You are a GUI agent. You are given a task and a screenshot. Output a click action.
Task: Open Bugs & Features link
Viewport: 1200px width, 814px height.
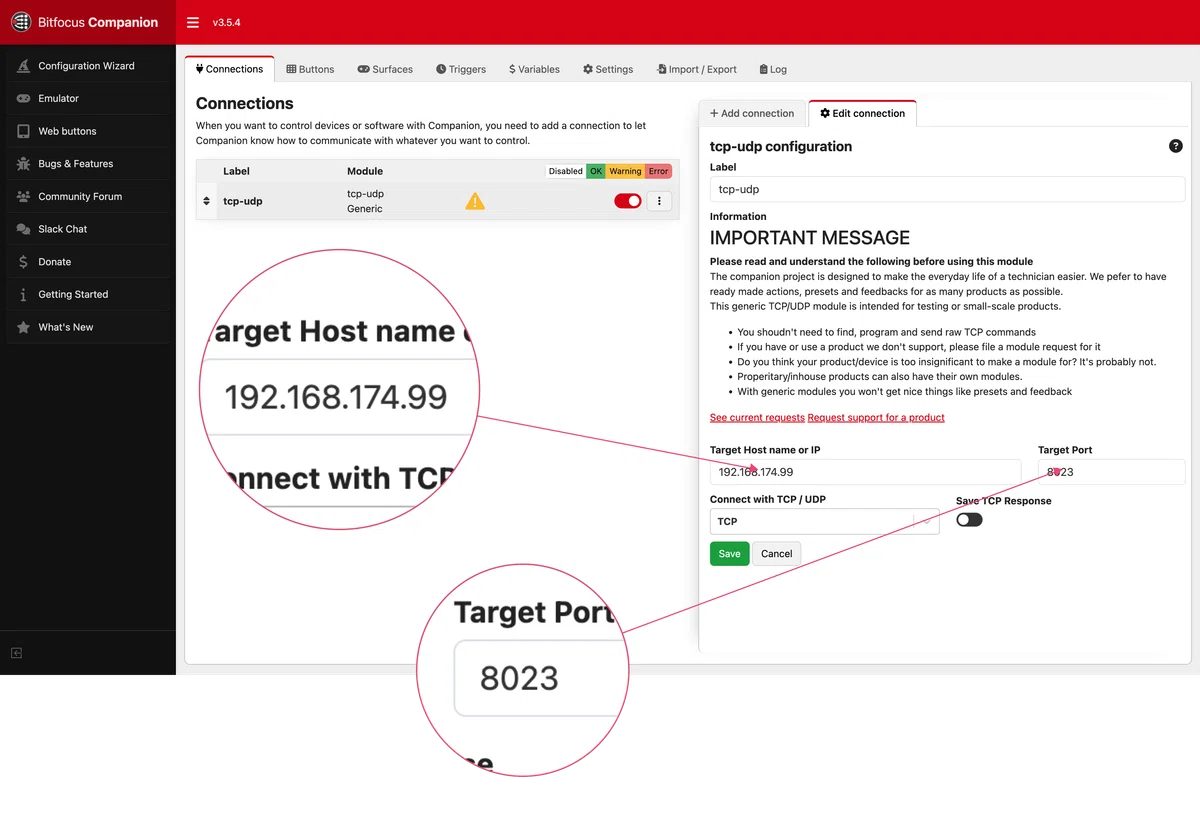88,164
